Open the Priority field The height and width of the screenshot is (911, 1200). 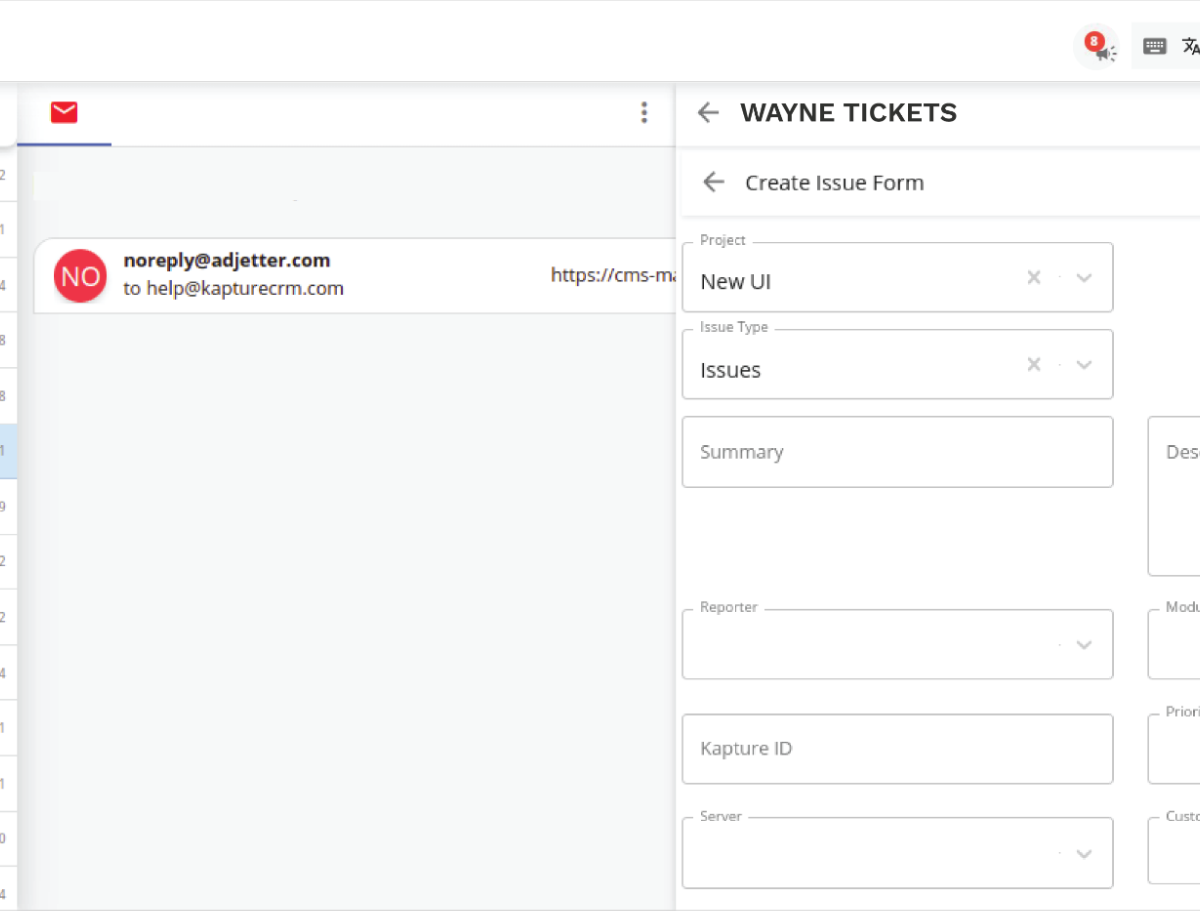tap(1174, 749)
